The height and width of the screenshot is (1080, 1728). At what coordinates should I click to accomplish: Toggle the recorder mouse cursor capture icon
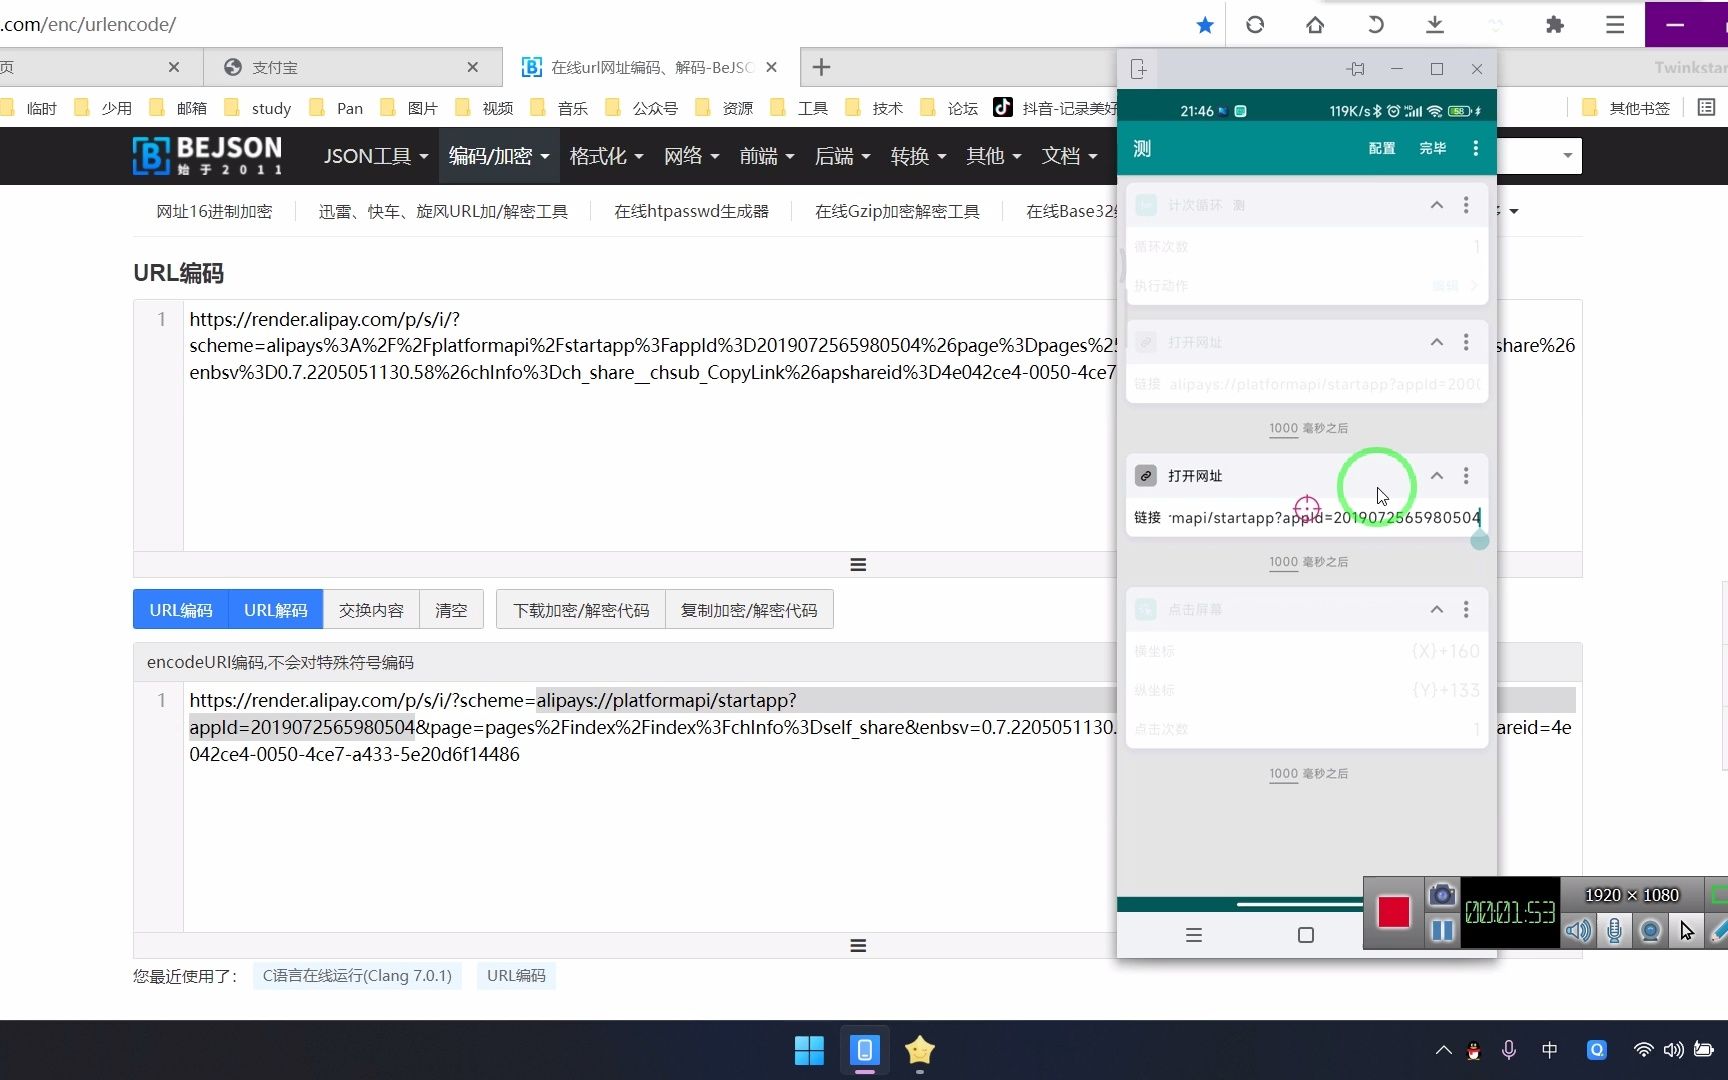coord(1686,931)
